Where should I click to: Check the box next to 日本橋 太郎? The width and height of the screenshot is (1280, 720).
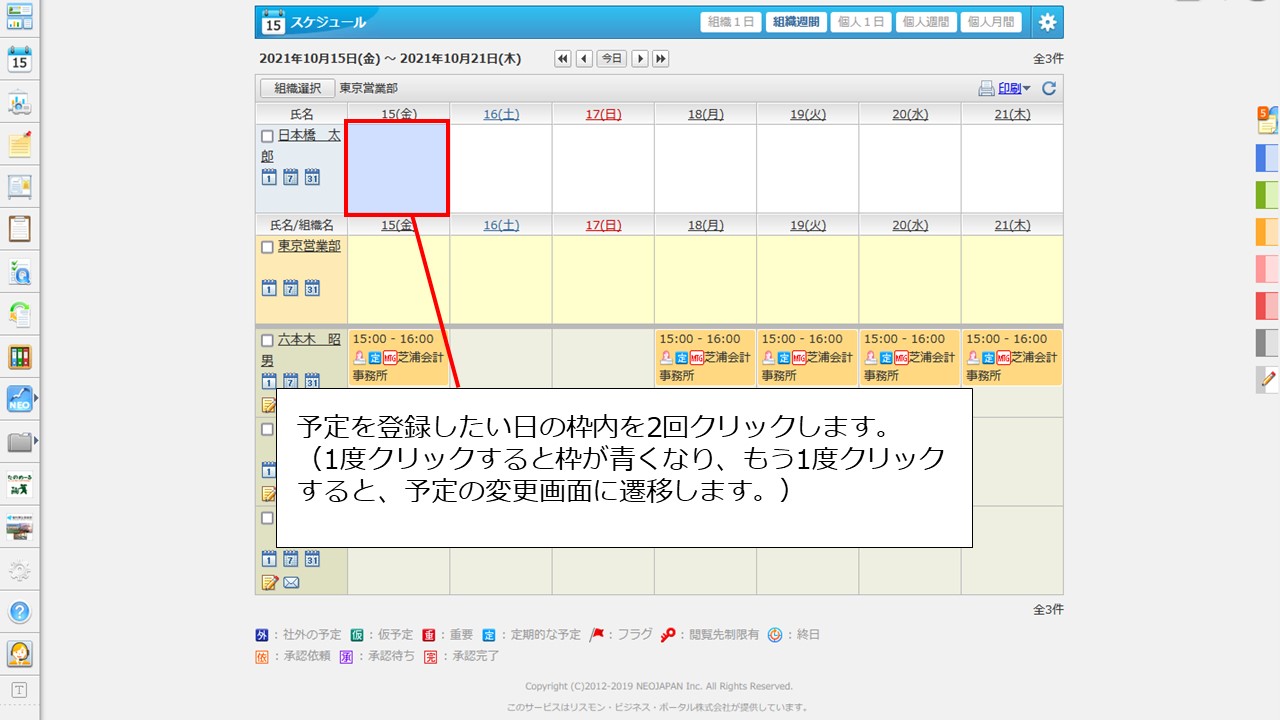click(x=267, y=136)
